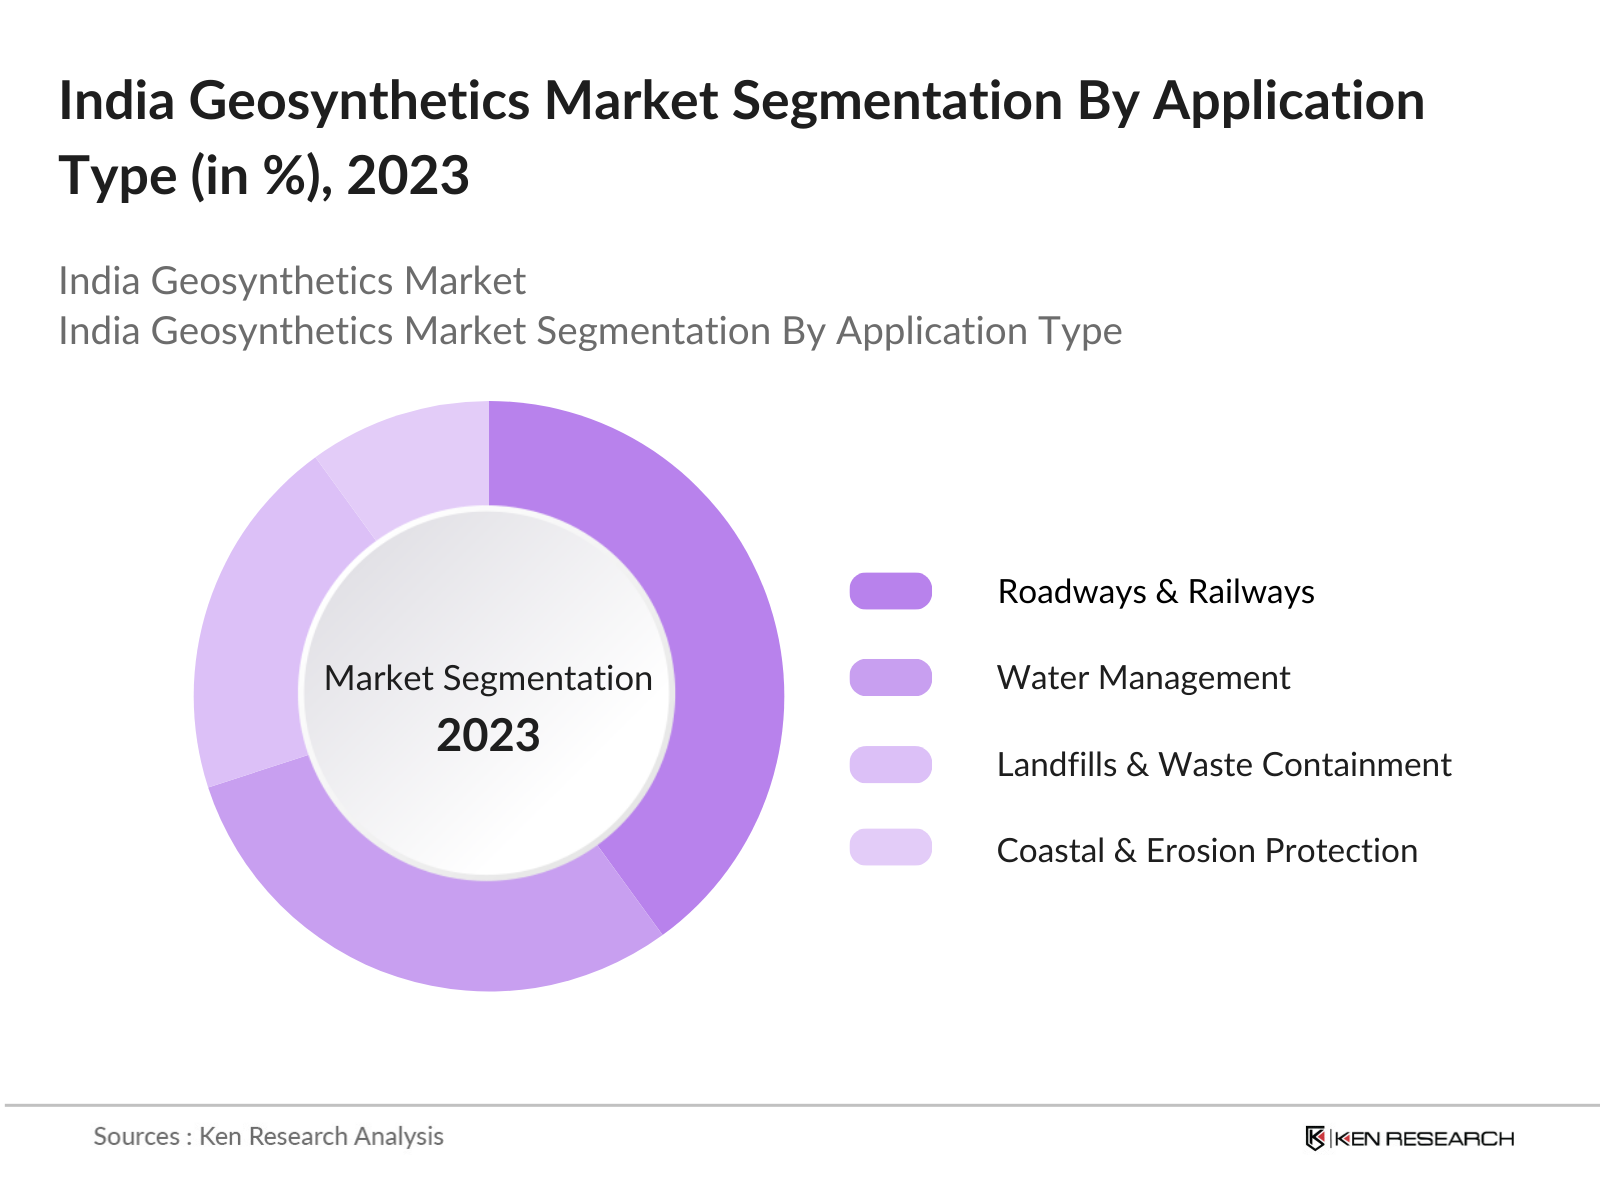Select the Landfills & Waste Containment legend swatch
Image resolution: width=1600 pixels, height=1200 pixels.
click(x=890, y=765)
